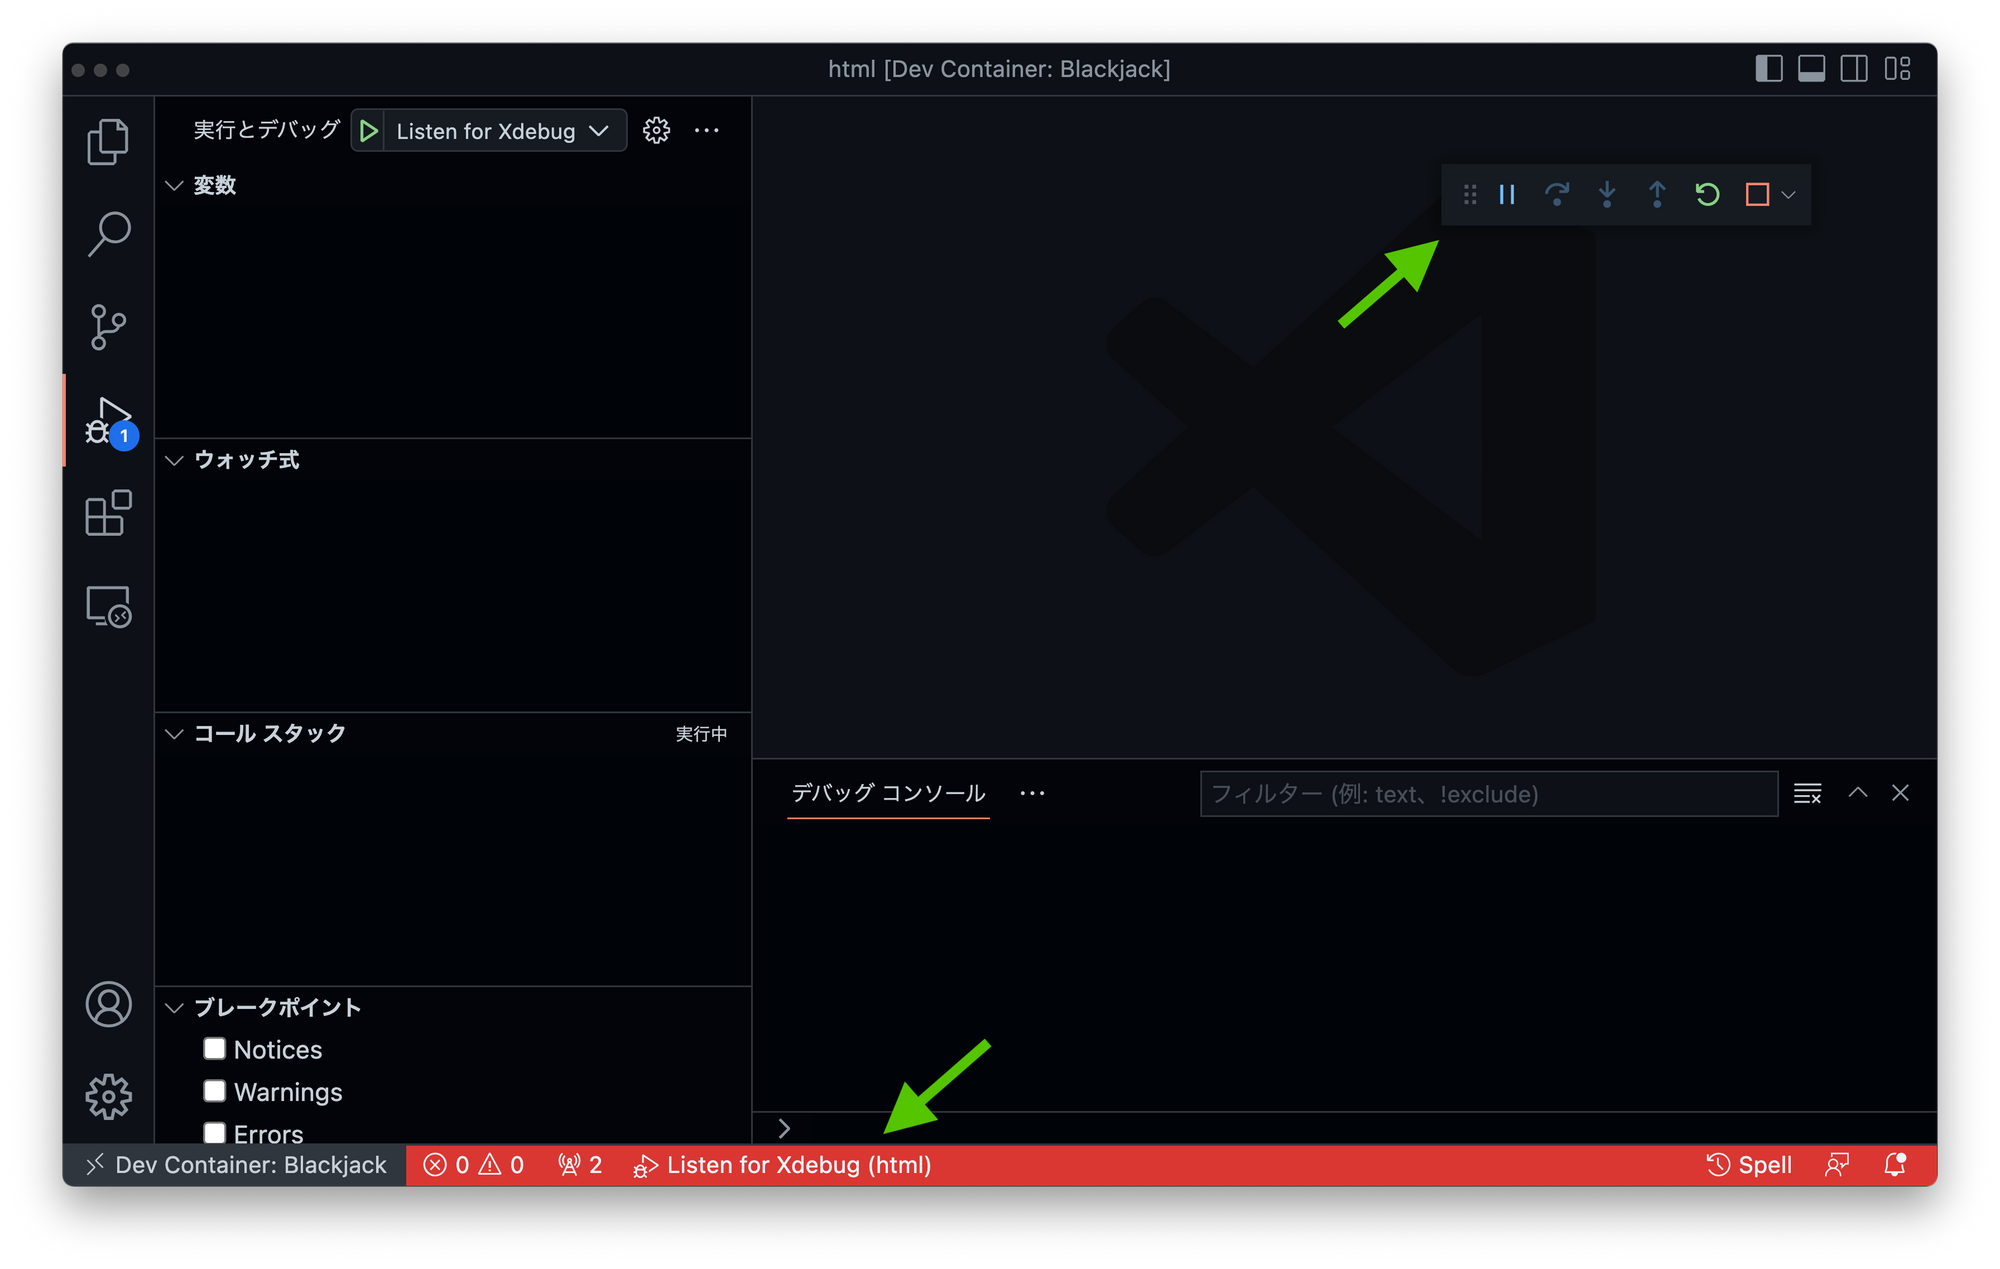Click the filter input in debug console
Image resolution: width=2000 pixels, height=1269 pixels.
pos(1488,793)
